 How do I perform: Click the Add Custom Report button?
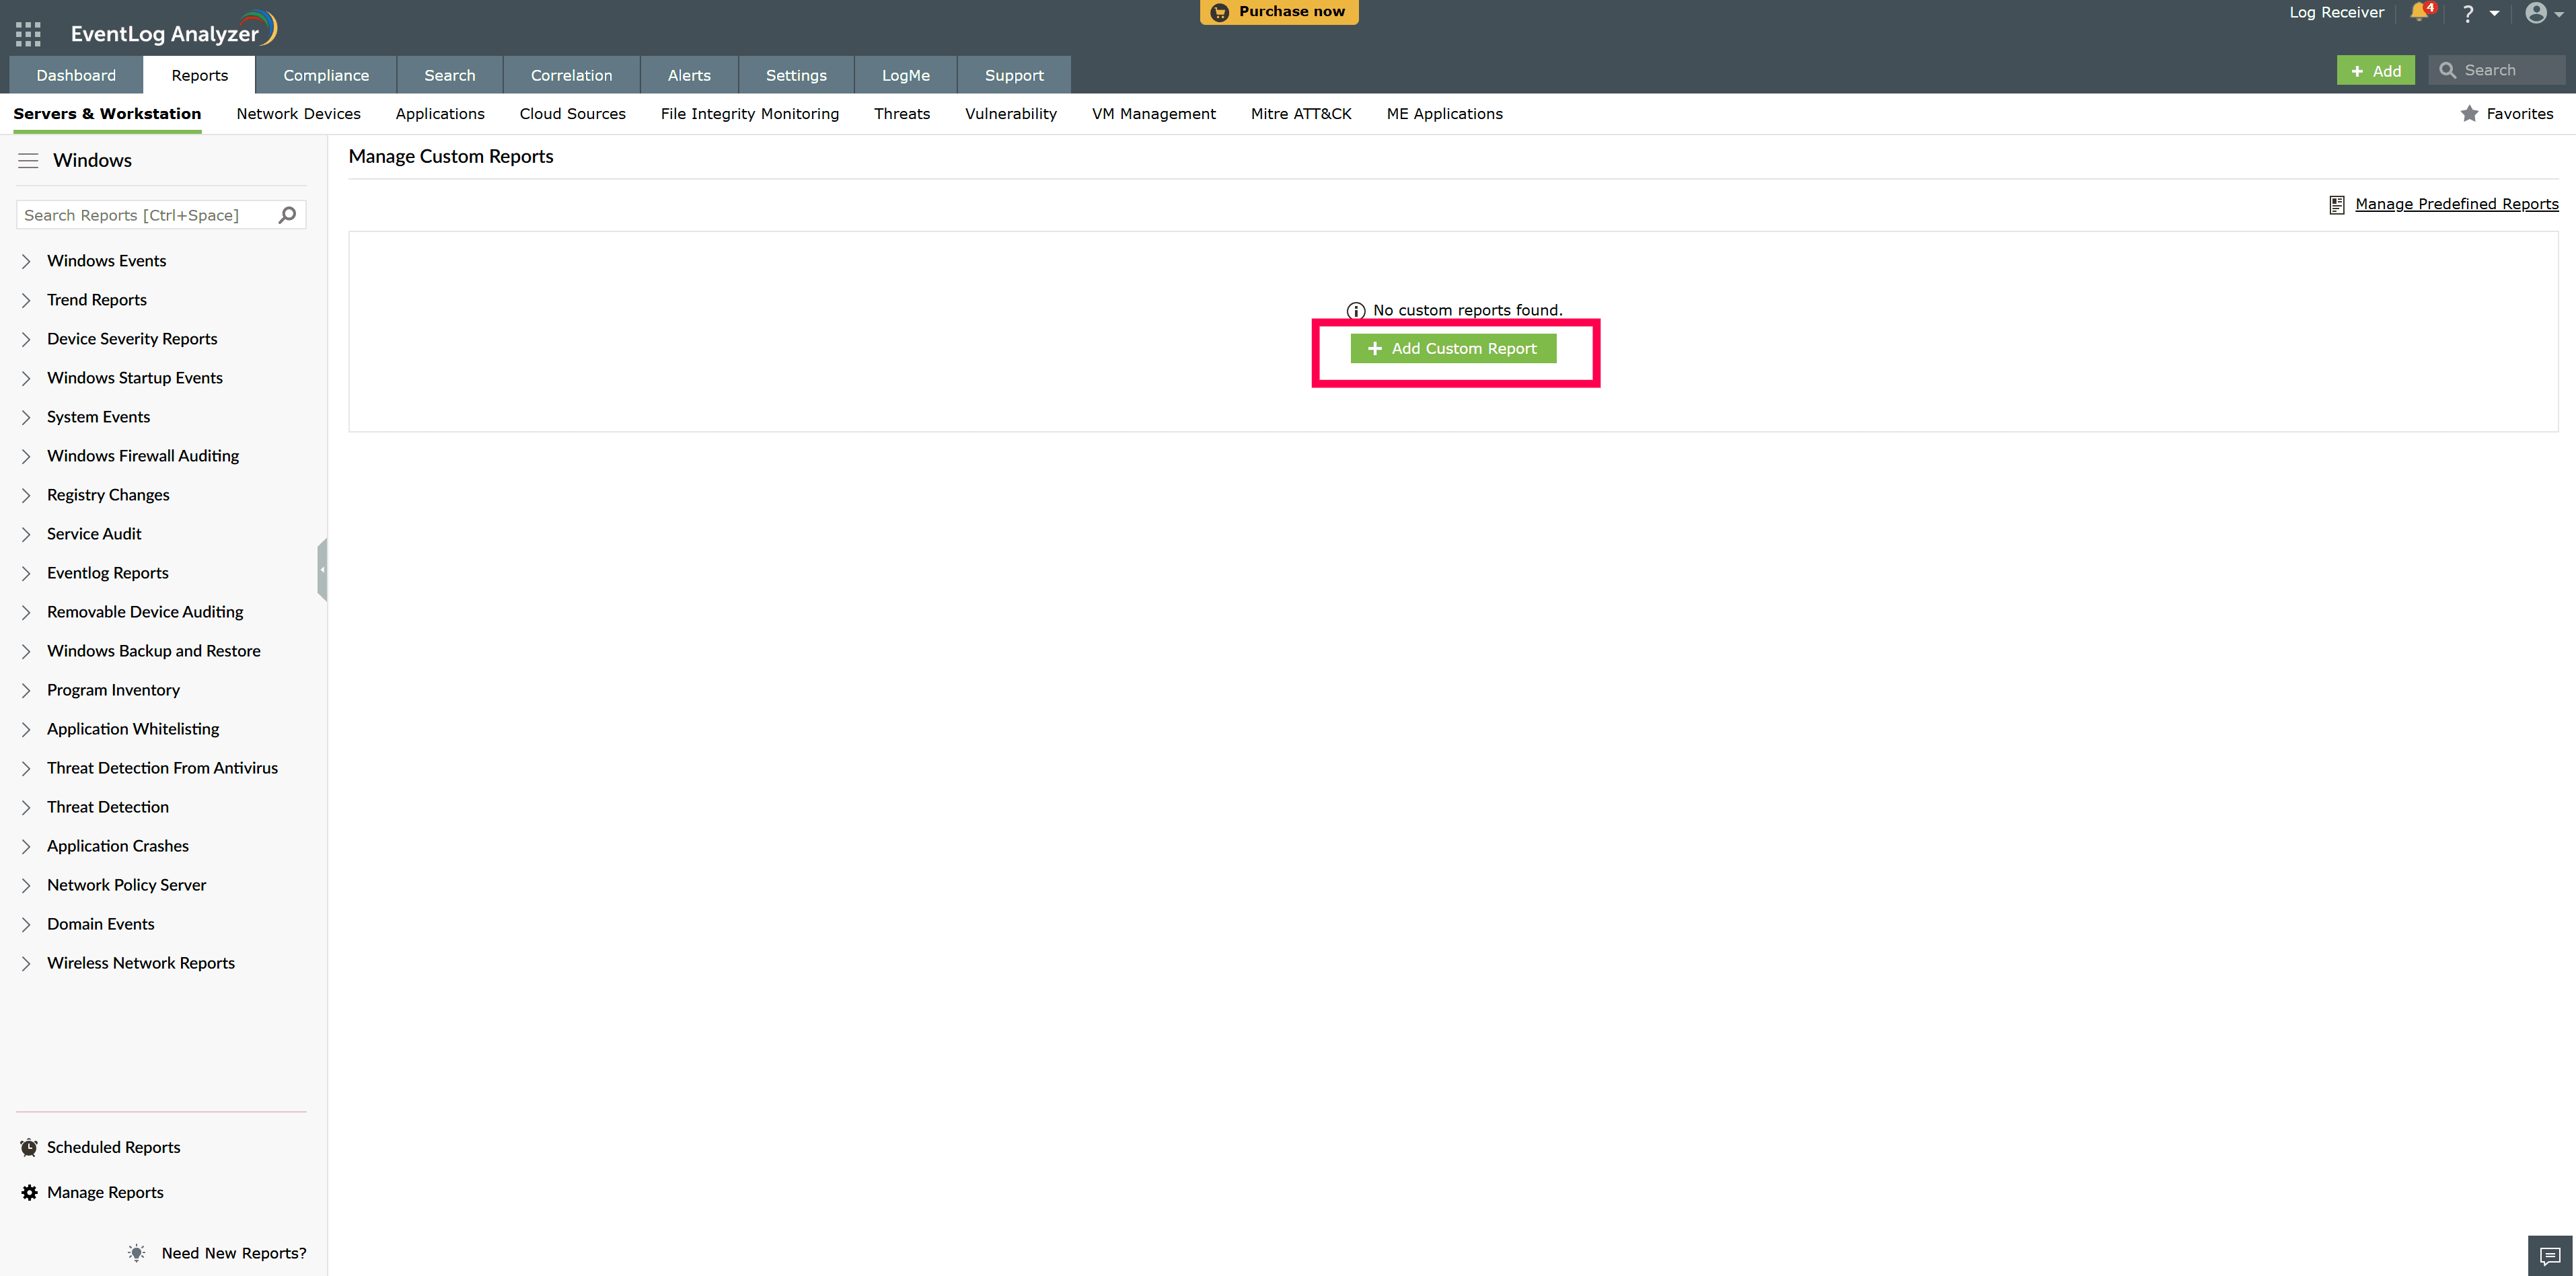pos(1452,348)
